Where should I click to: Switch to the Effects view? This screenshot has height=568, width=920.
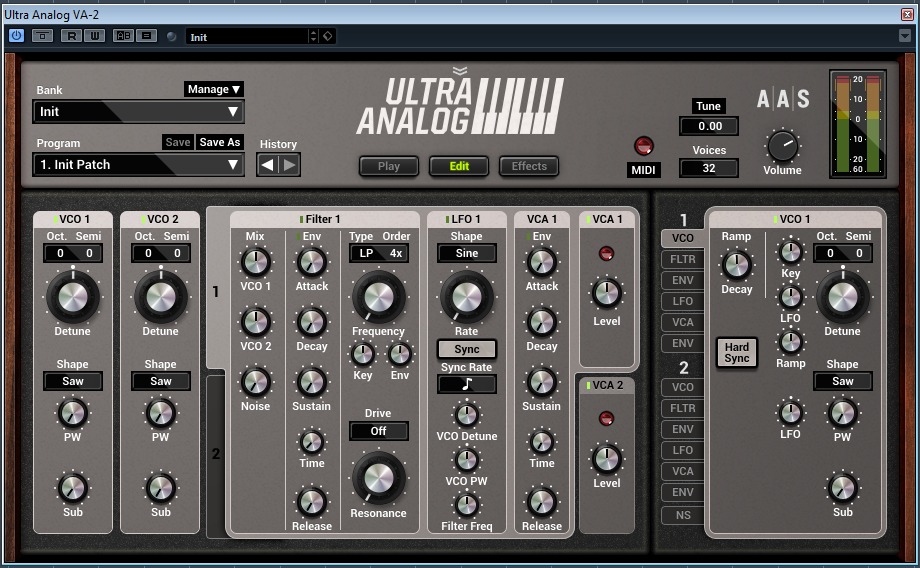[529, 166]
